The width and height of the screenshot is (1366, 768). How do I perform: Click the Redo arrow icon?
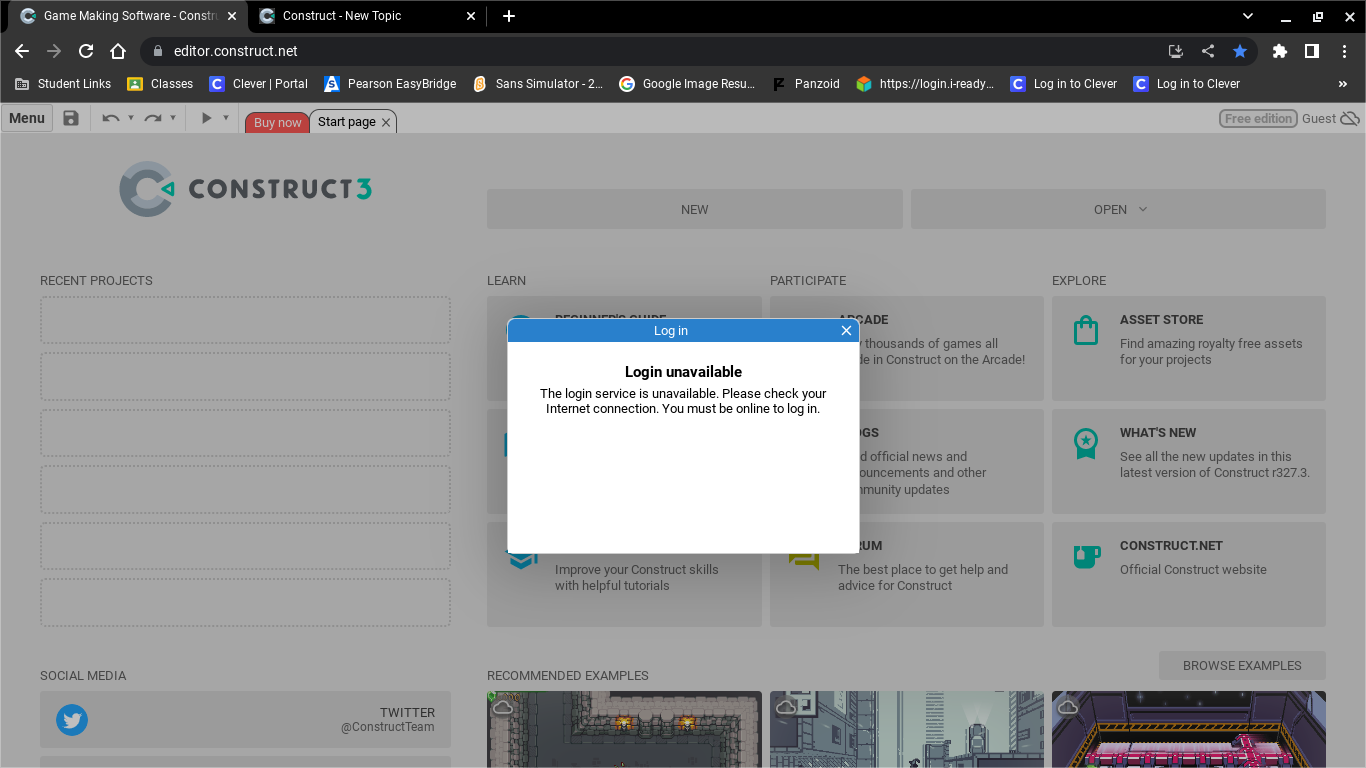152,118
